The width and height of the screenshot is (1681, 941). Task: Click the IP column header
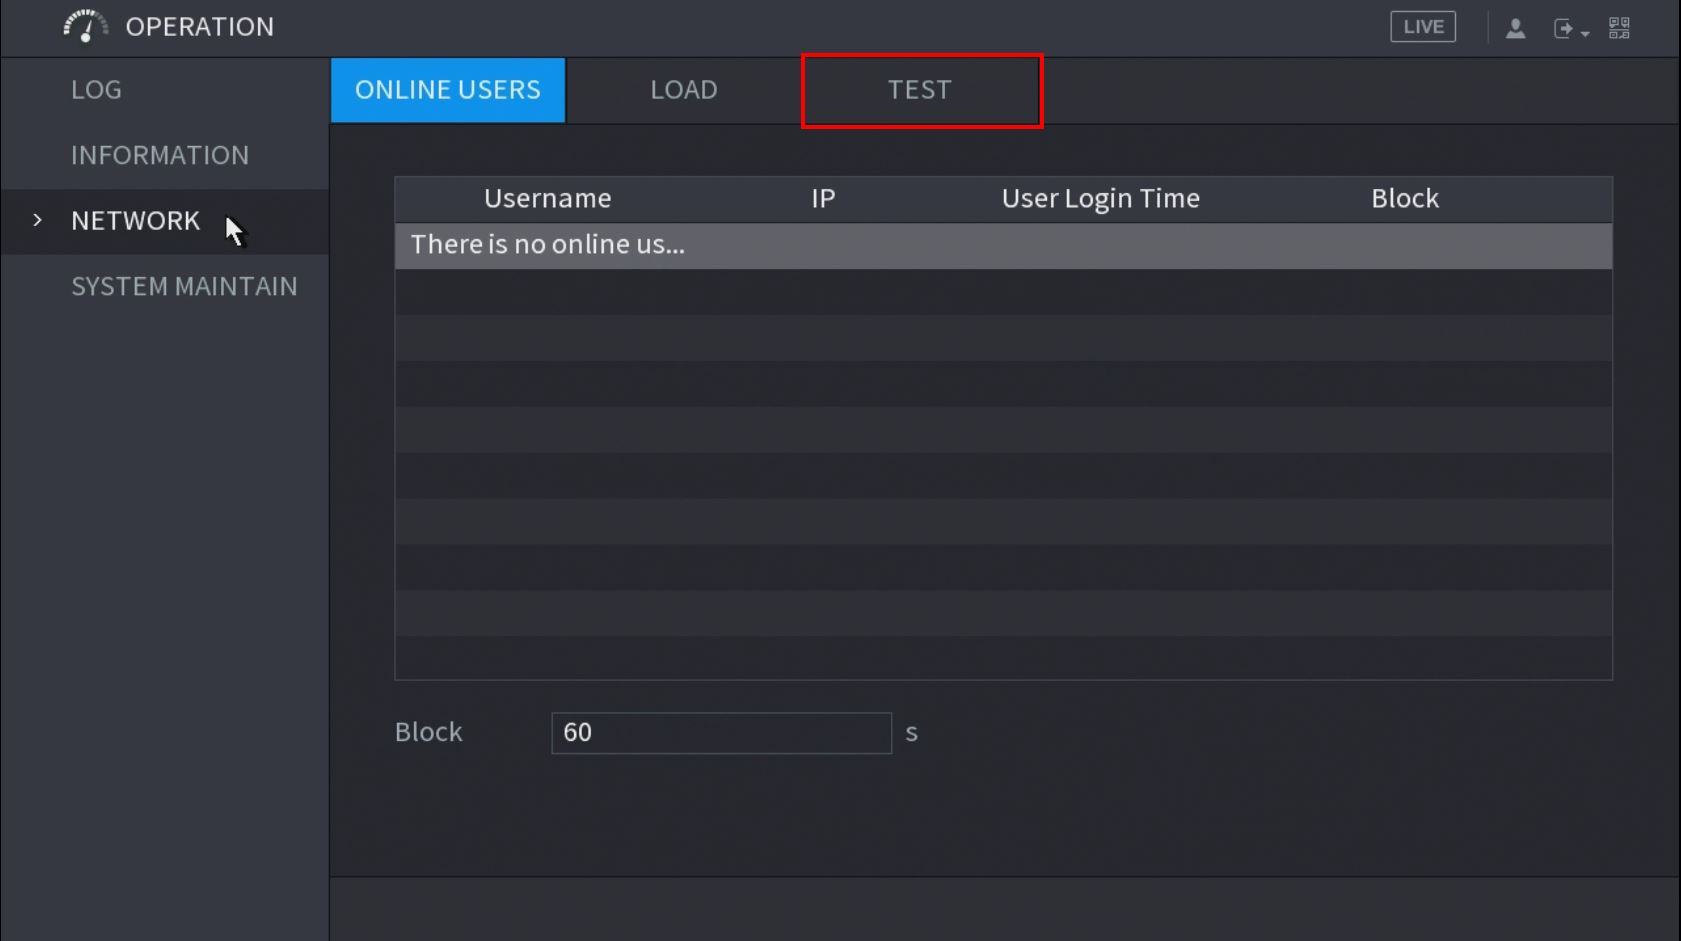pyautogui.click(x=823, y=199)
